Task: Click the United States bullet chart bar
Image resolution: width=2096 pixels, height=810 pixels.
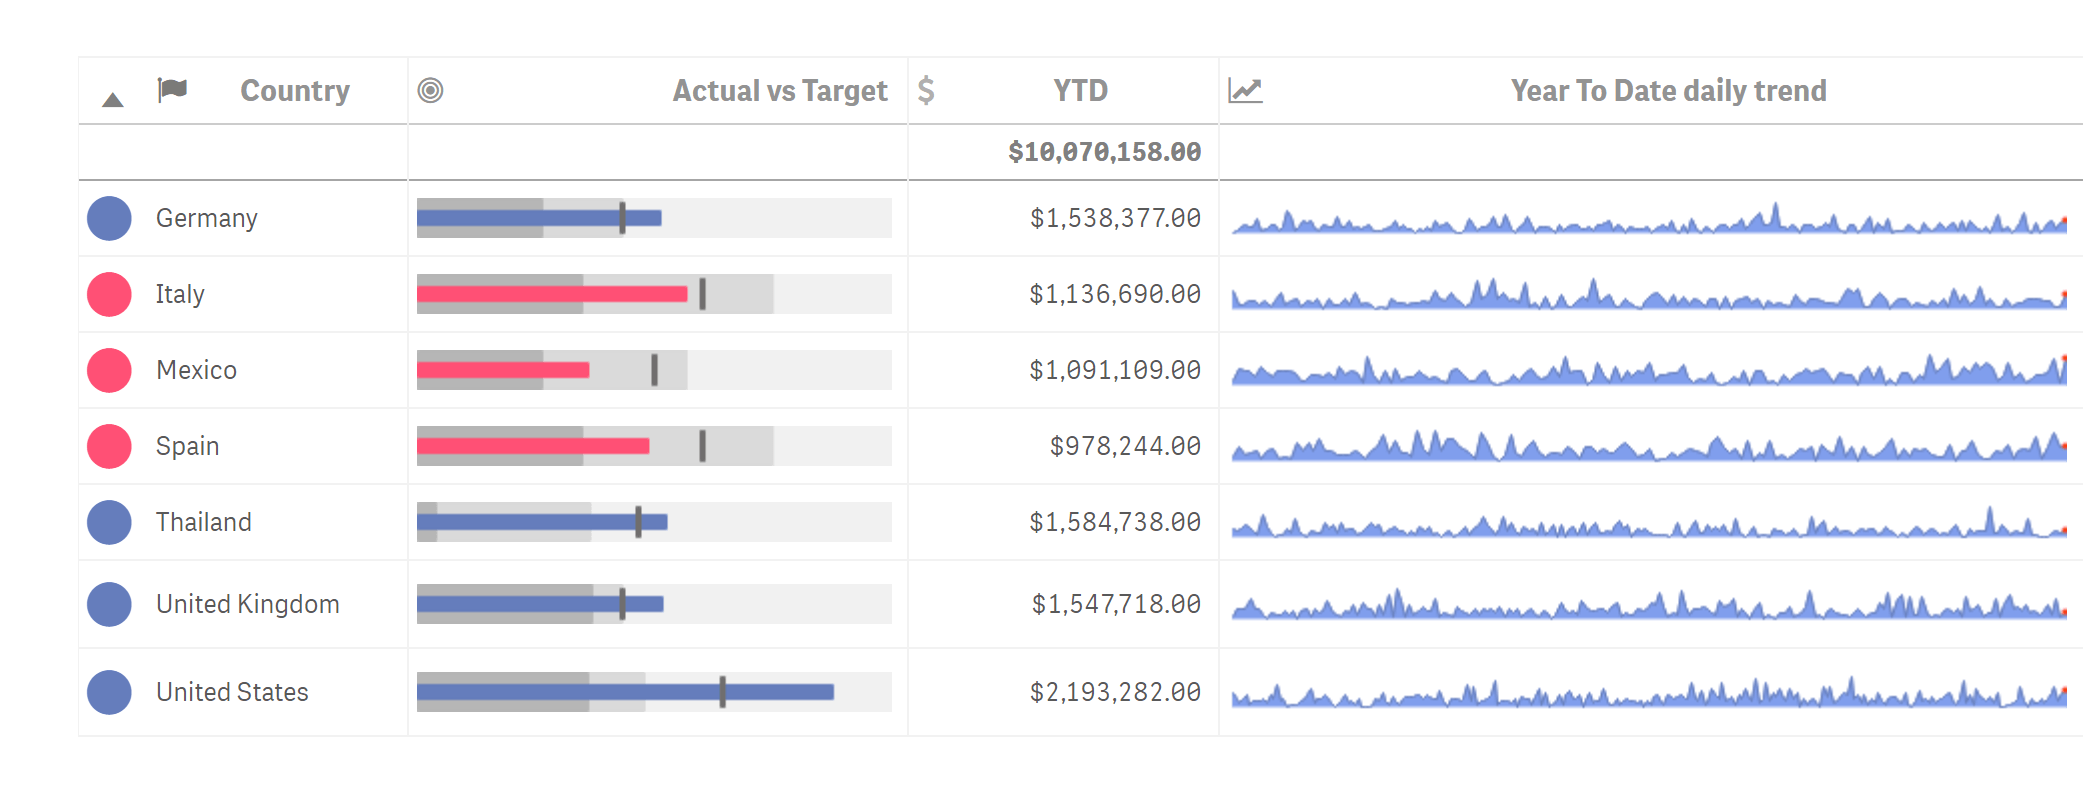Action: (625, 692)
